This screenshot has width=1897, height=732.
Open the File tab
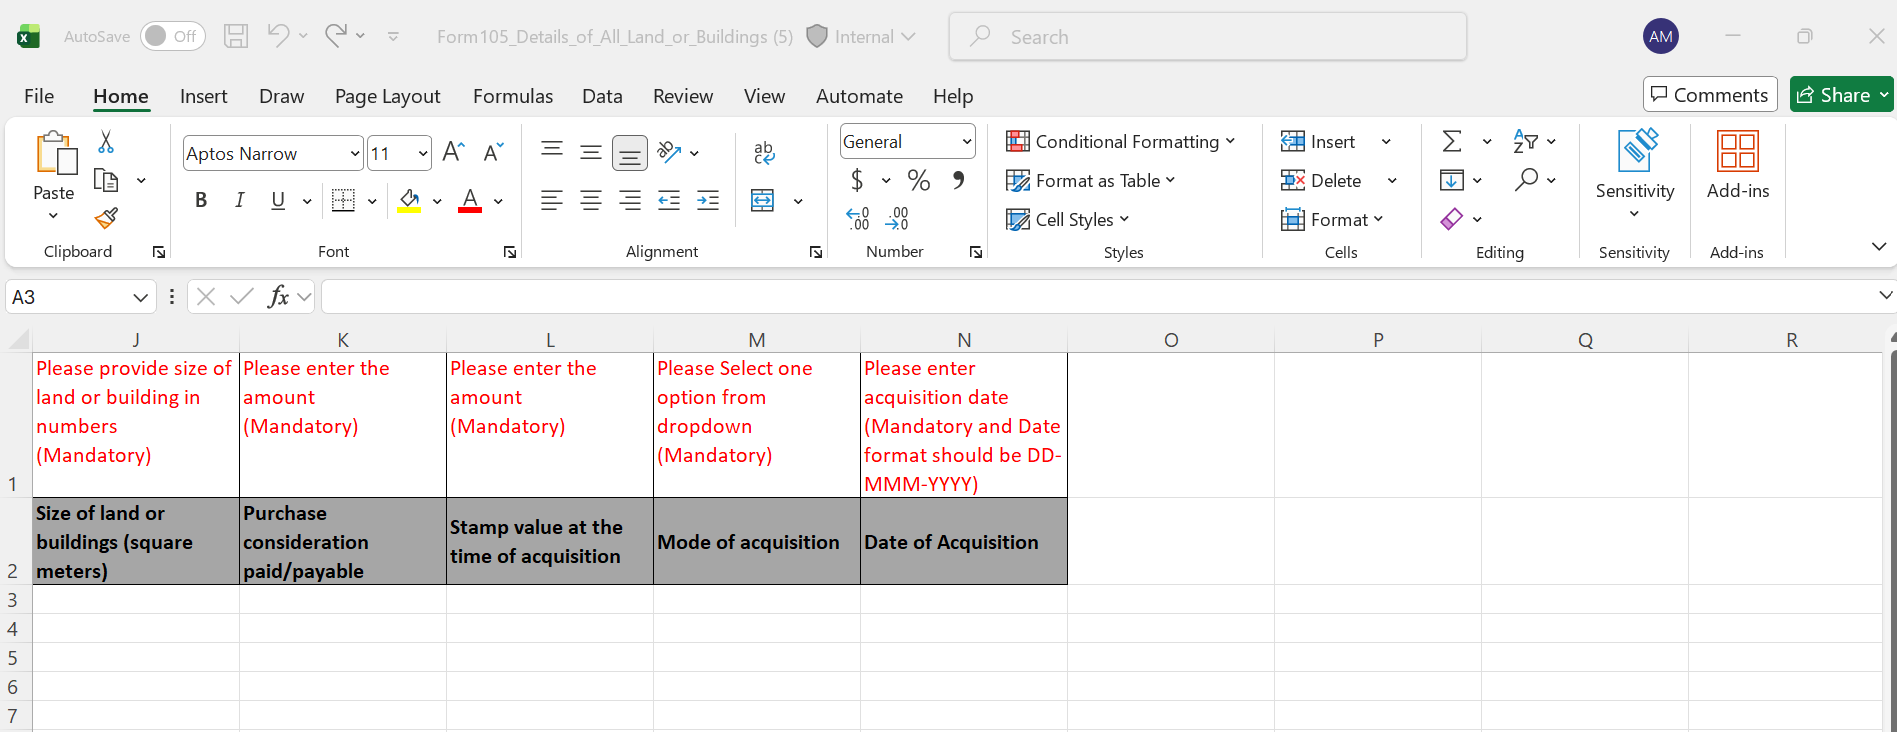(x=39, y=96)
